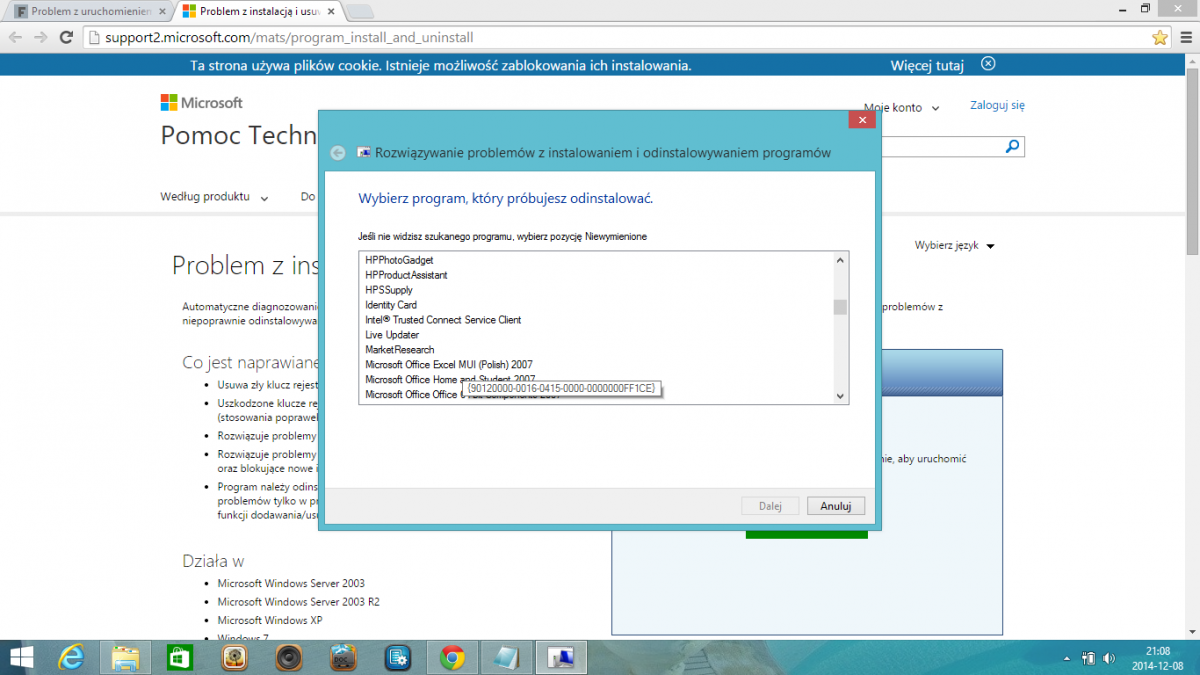Expand the 'Wybierz język' language selector
Viewport: 1200px width, 675px height.
point(954,245)
